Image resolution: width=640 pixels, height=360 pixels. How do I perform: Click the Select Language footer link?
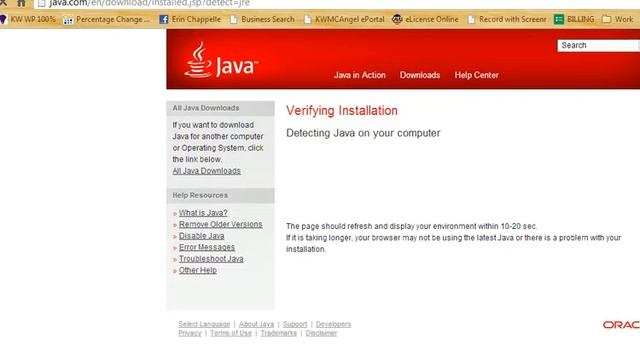point(204,324)
